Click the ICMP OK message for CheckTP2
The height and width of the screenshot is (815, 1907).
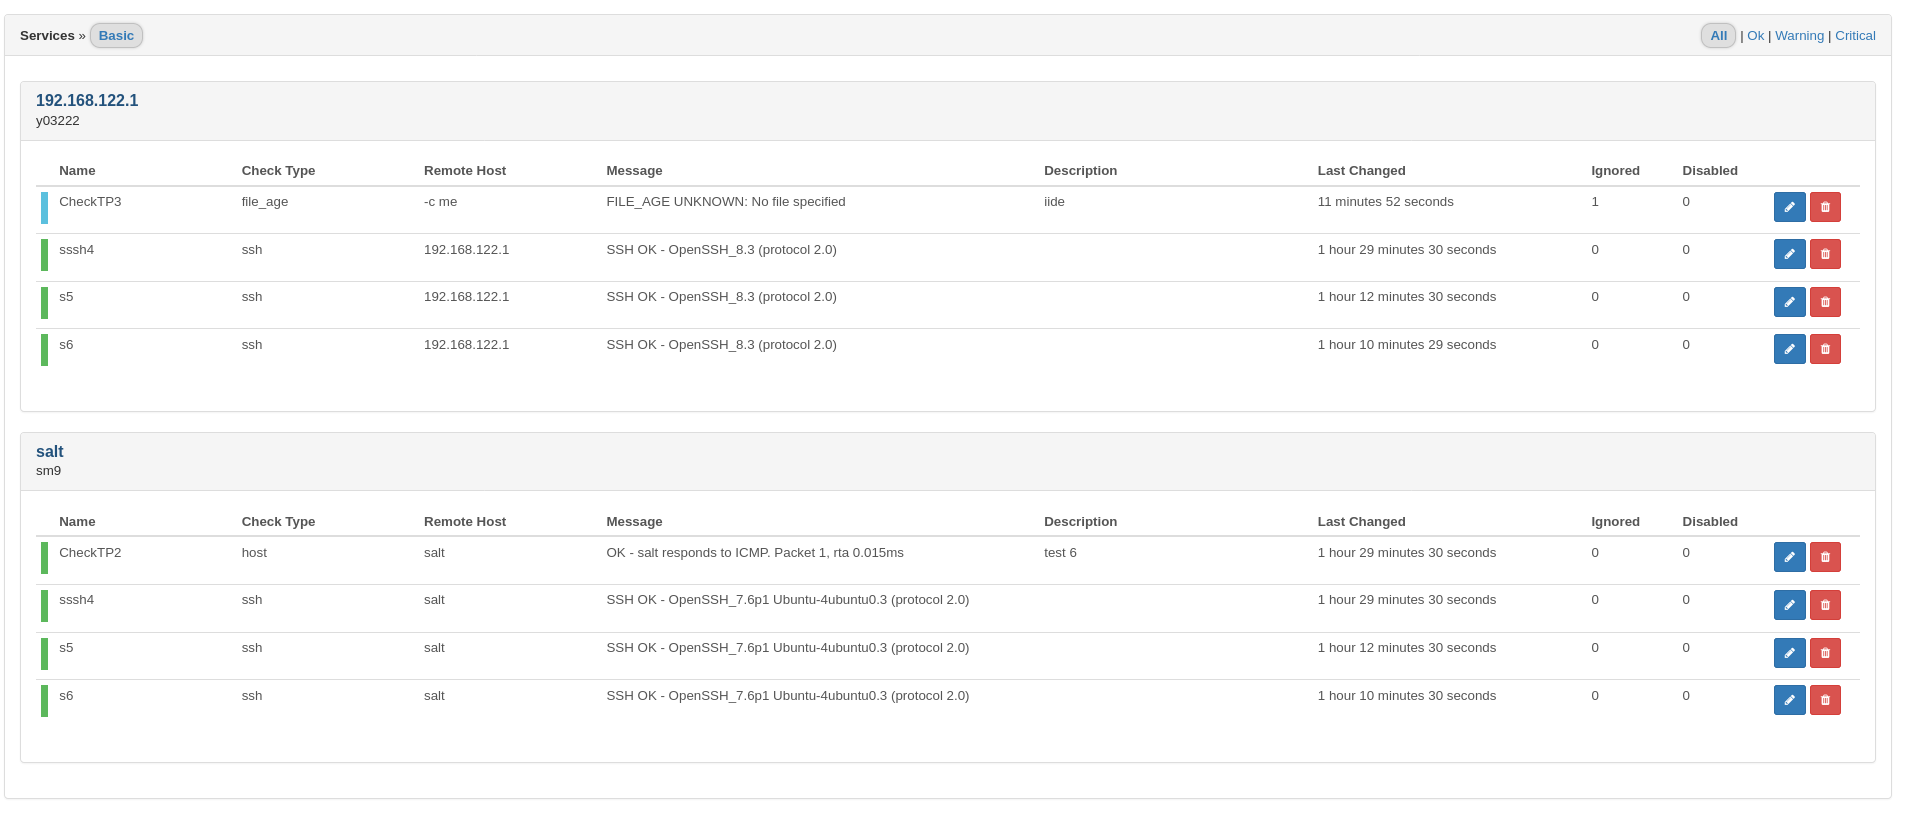pyautogui.click(x=755, y=553)
